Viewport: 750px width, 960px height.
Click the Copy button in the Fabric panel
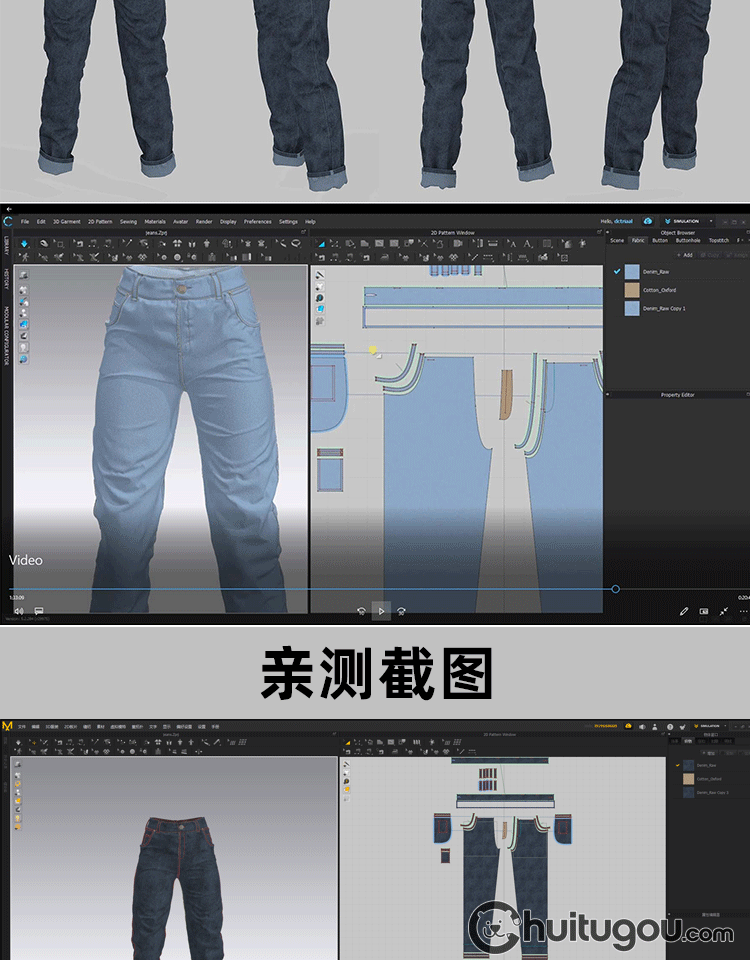[x=711, y=255]
